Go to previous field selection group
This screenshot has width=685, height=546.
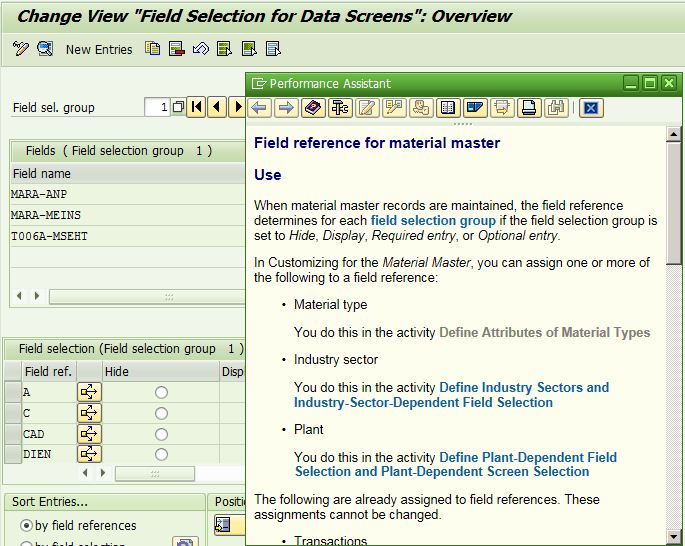217,107
